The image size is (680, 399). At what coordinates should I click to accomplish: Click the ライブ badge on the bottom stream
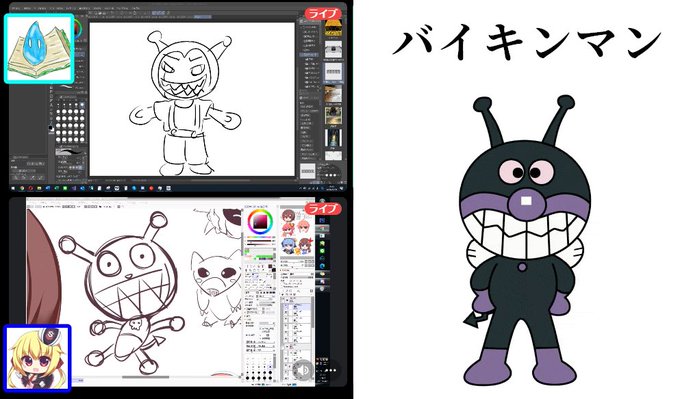coord(322,209)
